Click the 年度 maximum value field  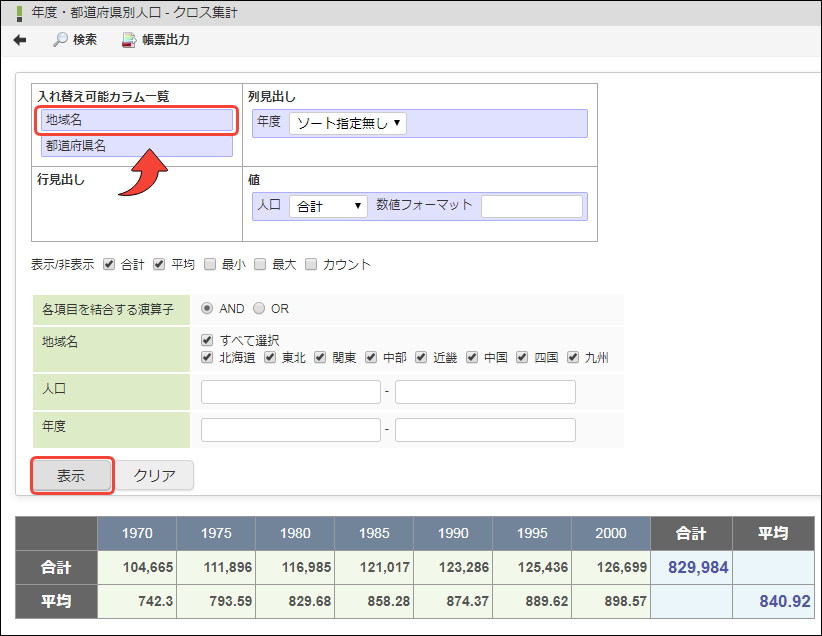485,430
